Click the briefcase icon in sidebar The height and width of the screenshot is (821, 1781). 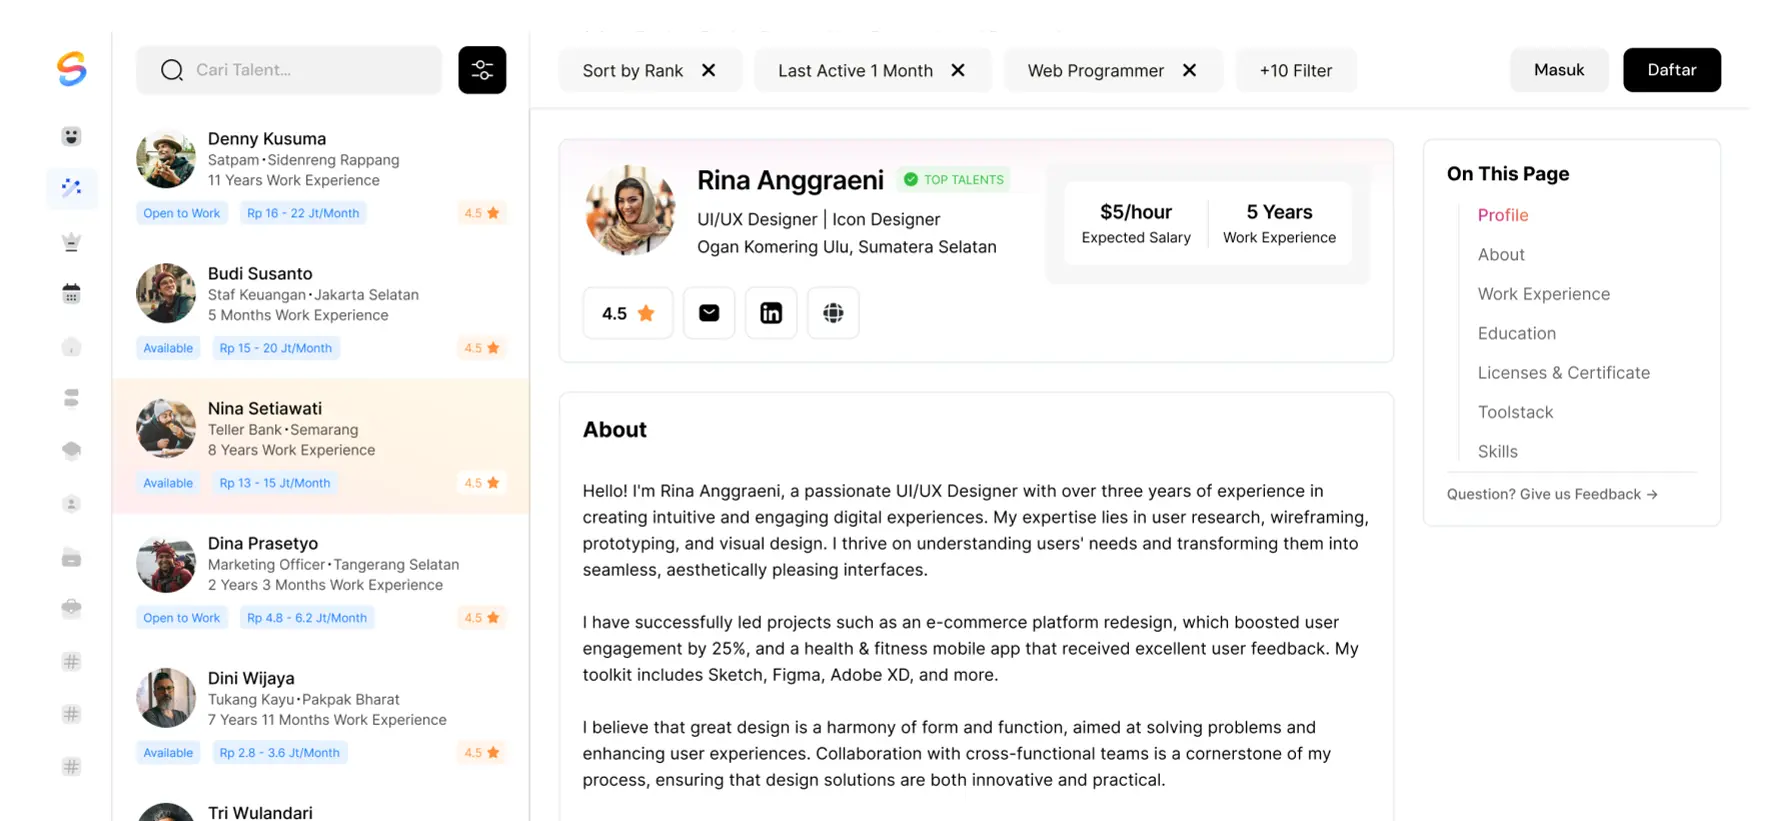point(71,608)
